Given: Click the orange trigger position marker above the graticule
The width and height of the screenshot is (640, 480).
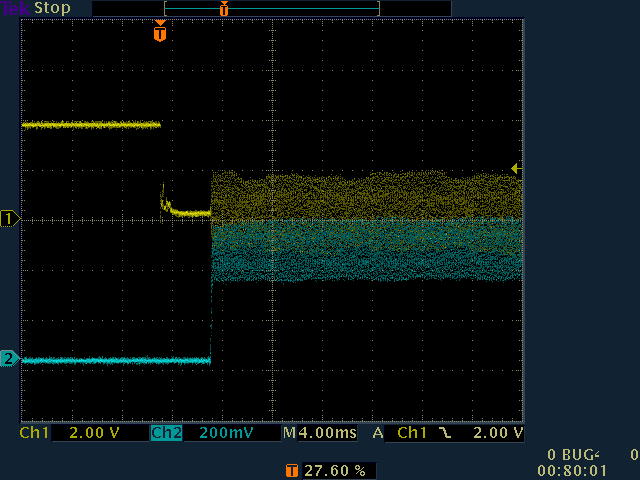Looking at the screenshot, I should coord(160,33).
